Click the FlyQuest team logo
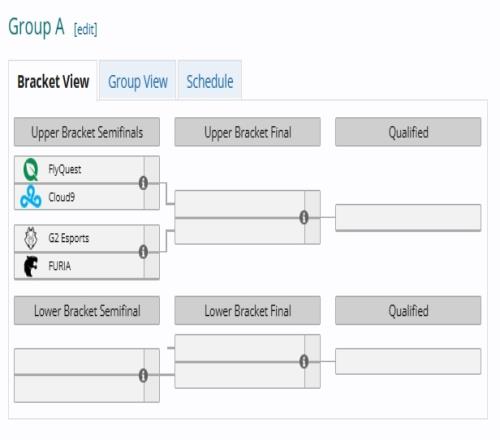This screenshot has height=440, width=500. 31,169
